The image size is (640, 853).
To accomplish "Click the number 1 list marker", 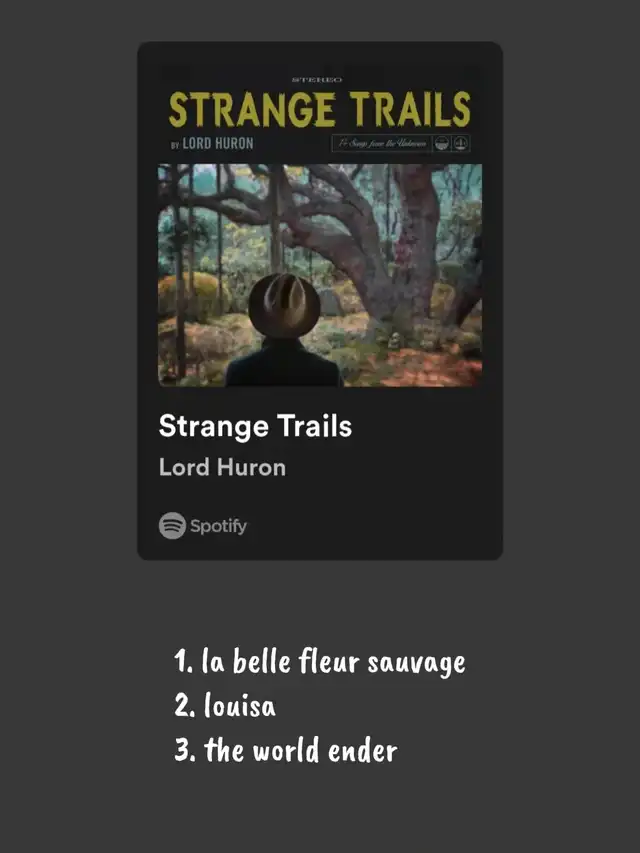I will (x=182, y=662).
